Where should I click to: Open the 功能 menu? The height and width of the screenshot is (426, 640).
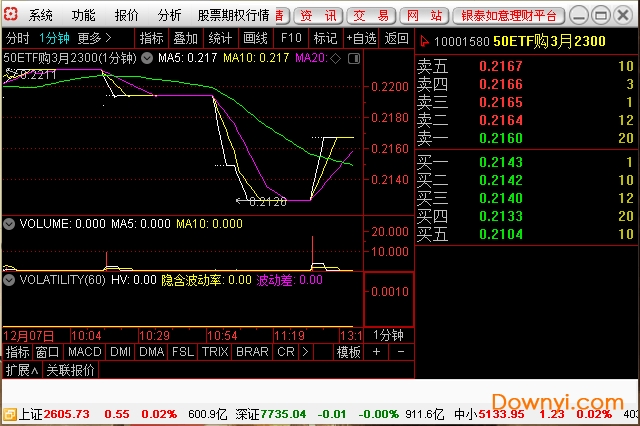coord(83,16)
